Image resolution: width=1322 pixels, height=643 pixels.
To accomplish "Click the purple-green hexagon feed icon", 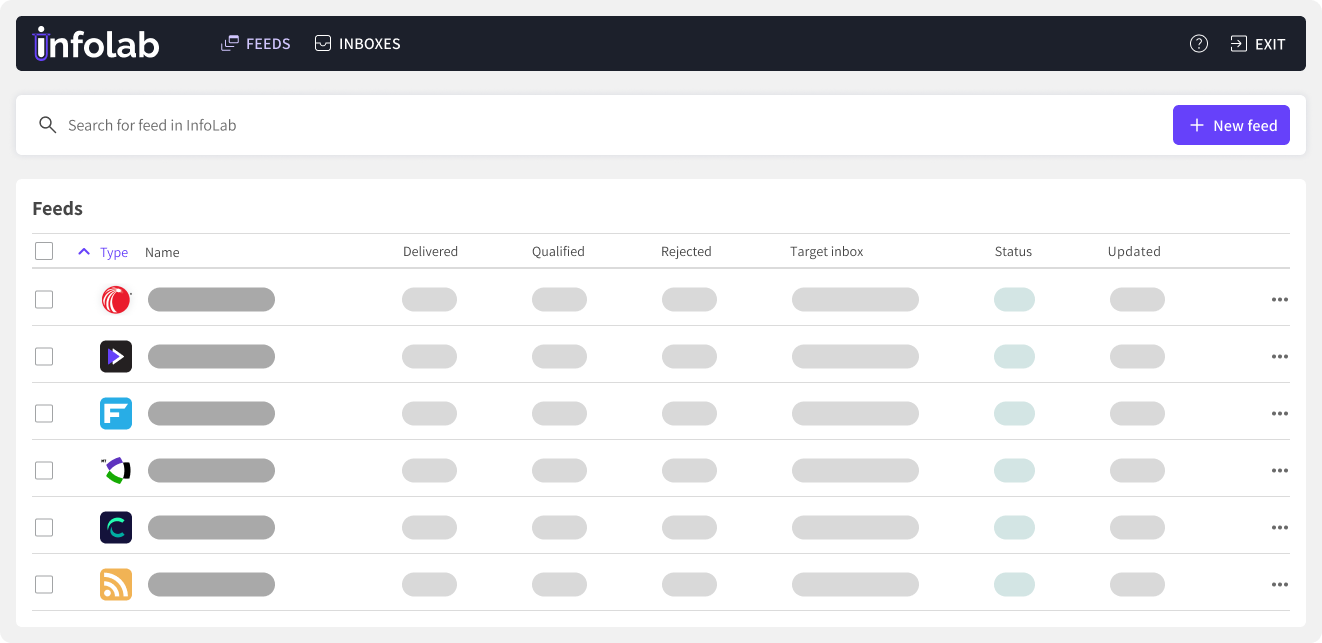I will pyautogui.click(x=116, y=470).
